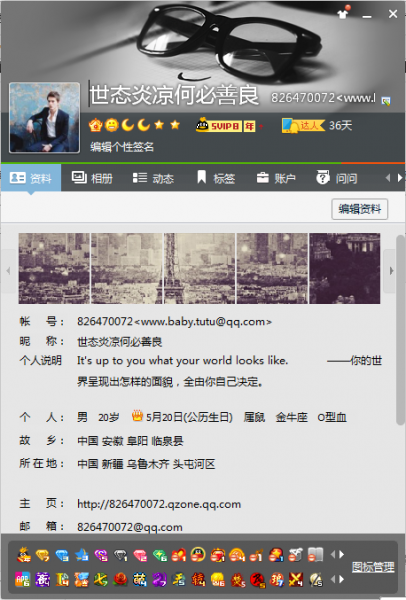Show more tabs with right arrow
The image size is (406, 600).
(x=400, y=178)
